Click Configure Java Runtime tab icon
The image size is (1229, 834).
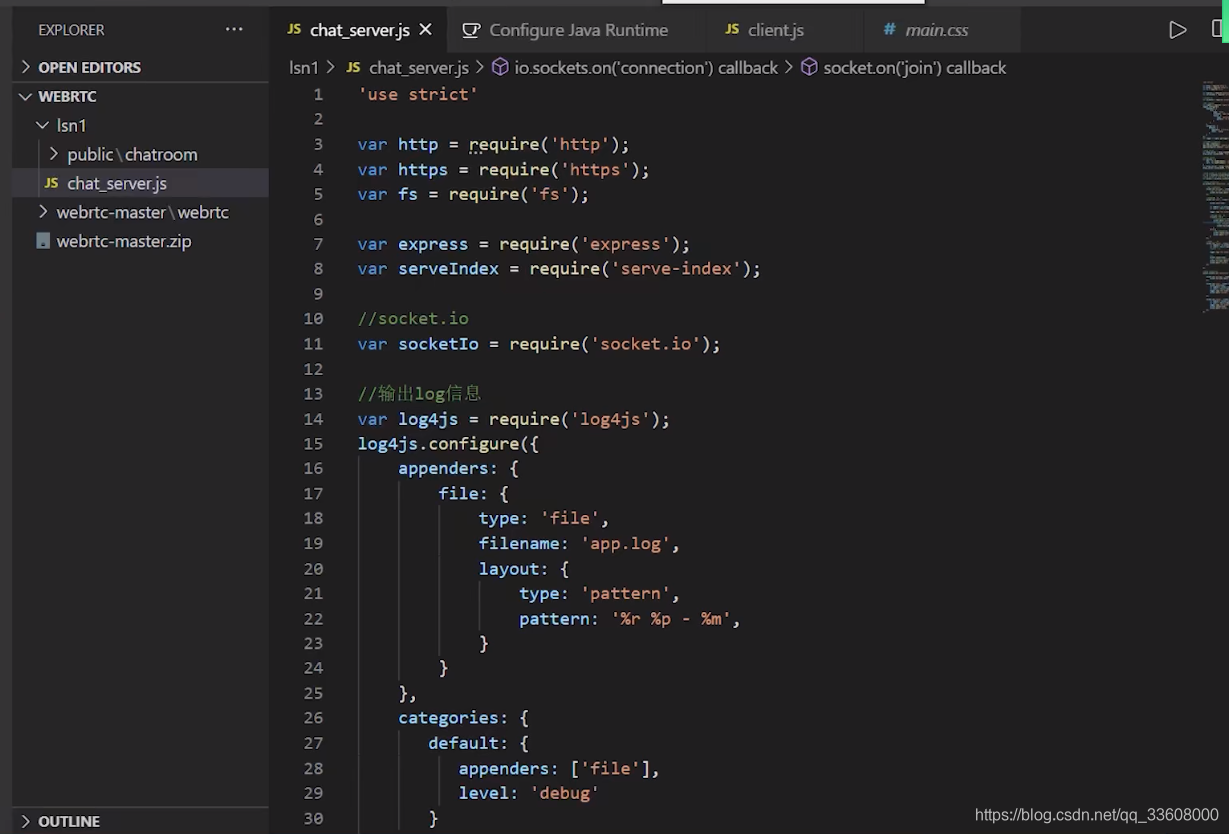pos(471,30)
